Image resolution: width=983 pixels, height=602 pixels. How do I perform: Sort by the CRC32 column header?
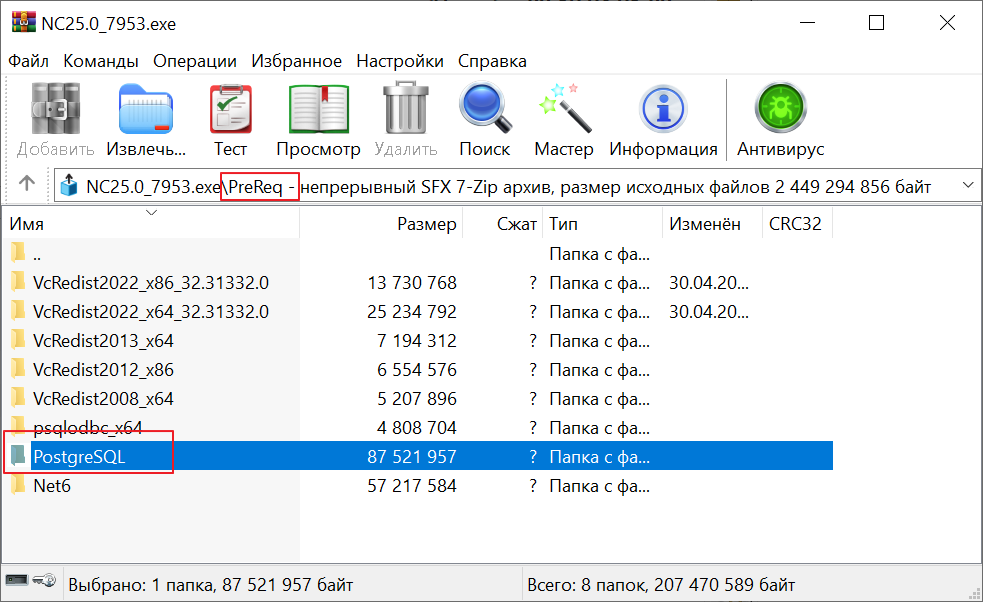(797, 224)
